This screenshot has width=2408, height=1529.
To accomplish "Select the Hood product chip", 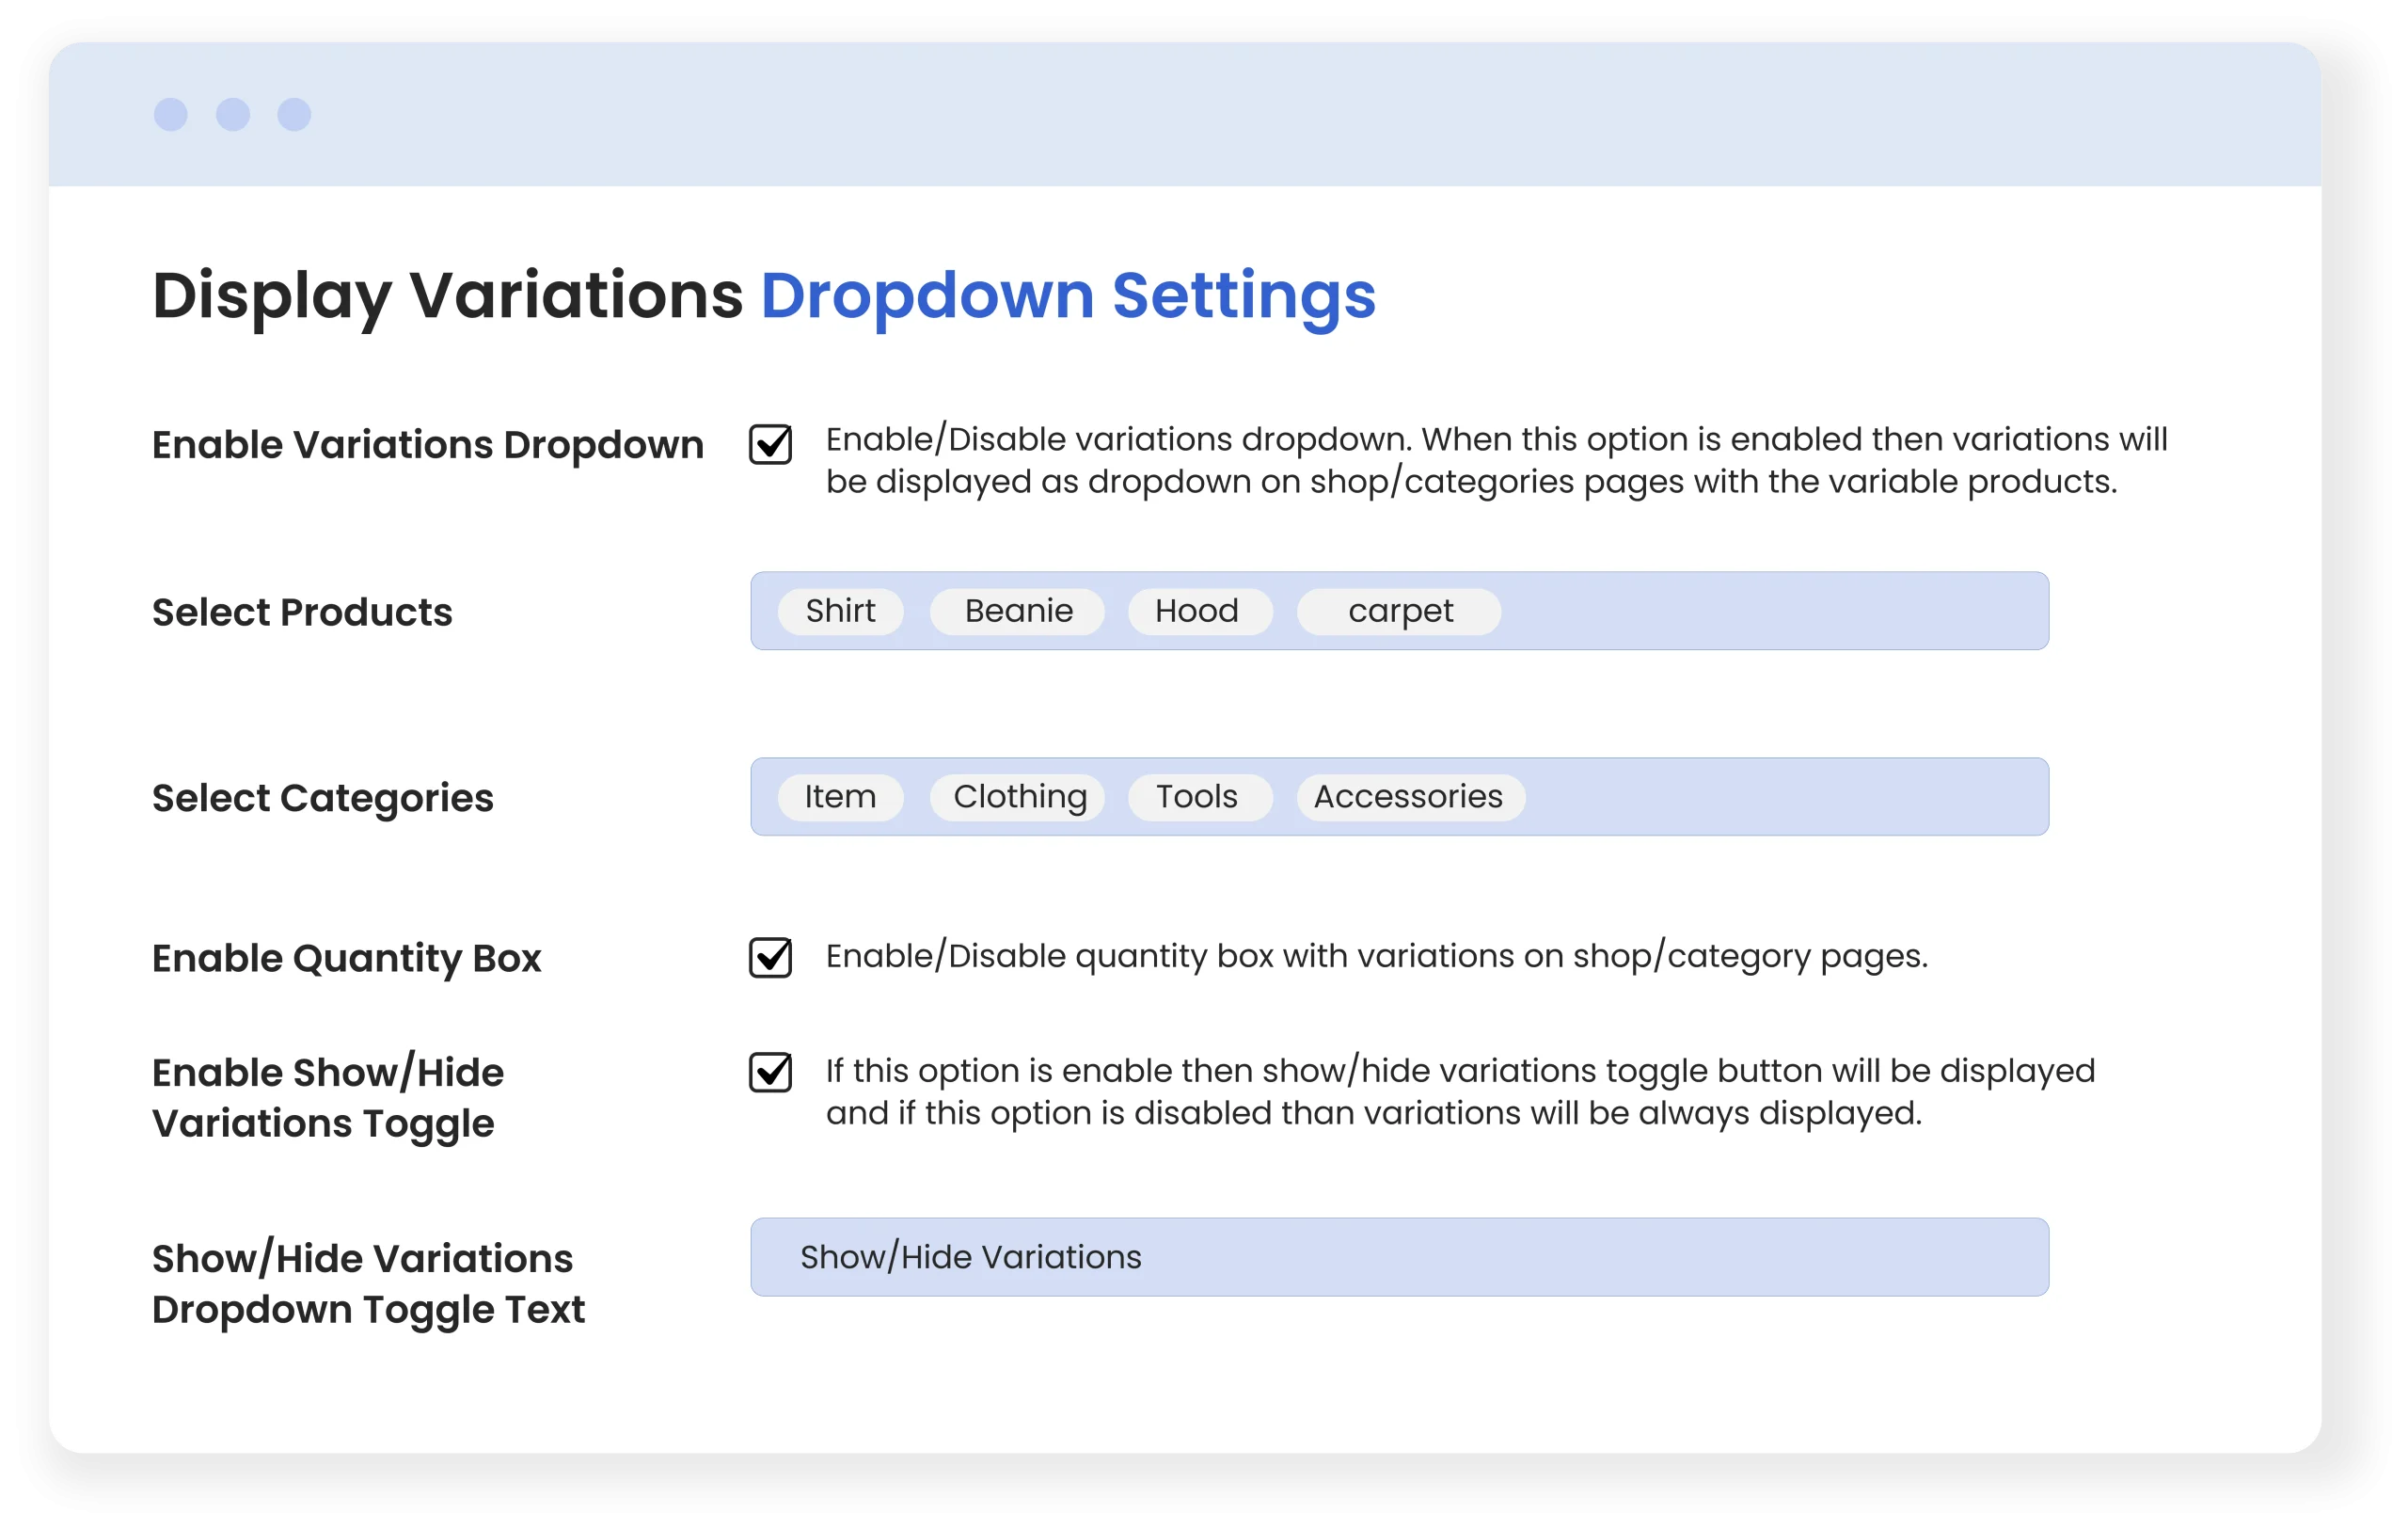I will tap(1199, 611).
